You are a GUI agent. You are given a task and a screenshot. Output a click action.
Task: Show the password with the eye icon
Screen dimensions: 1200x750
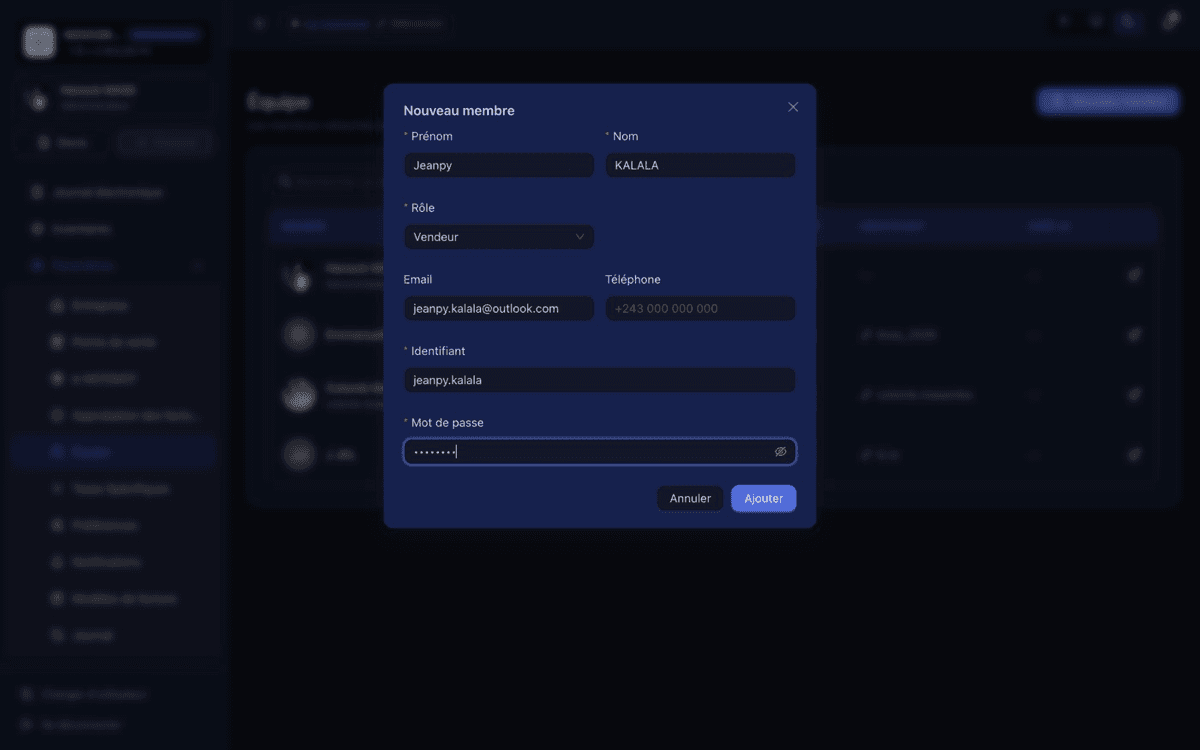[781, 452]
